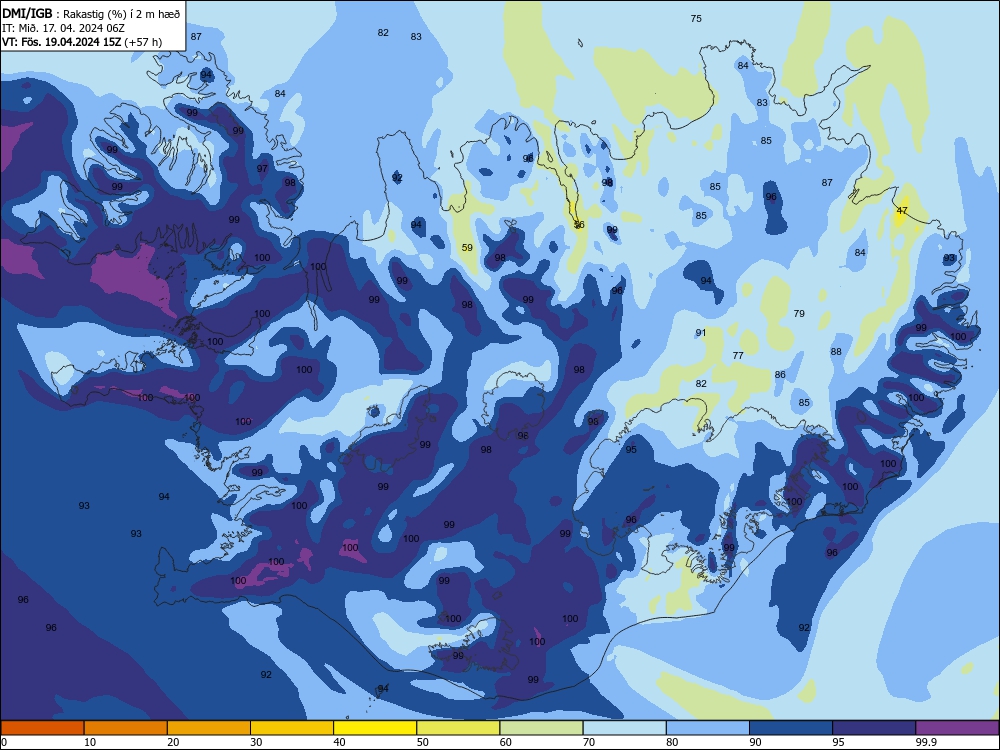
Task: Pick the pale yellow 50–60 legend swatch
Action: pos(459,728)
